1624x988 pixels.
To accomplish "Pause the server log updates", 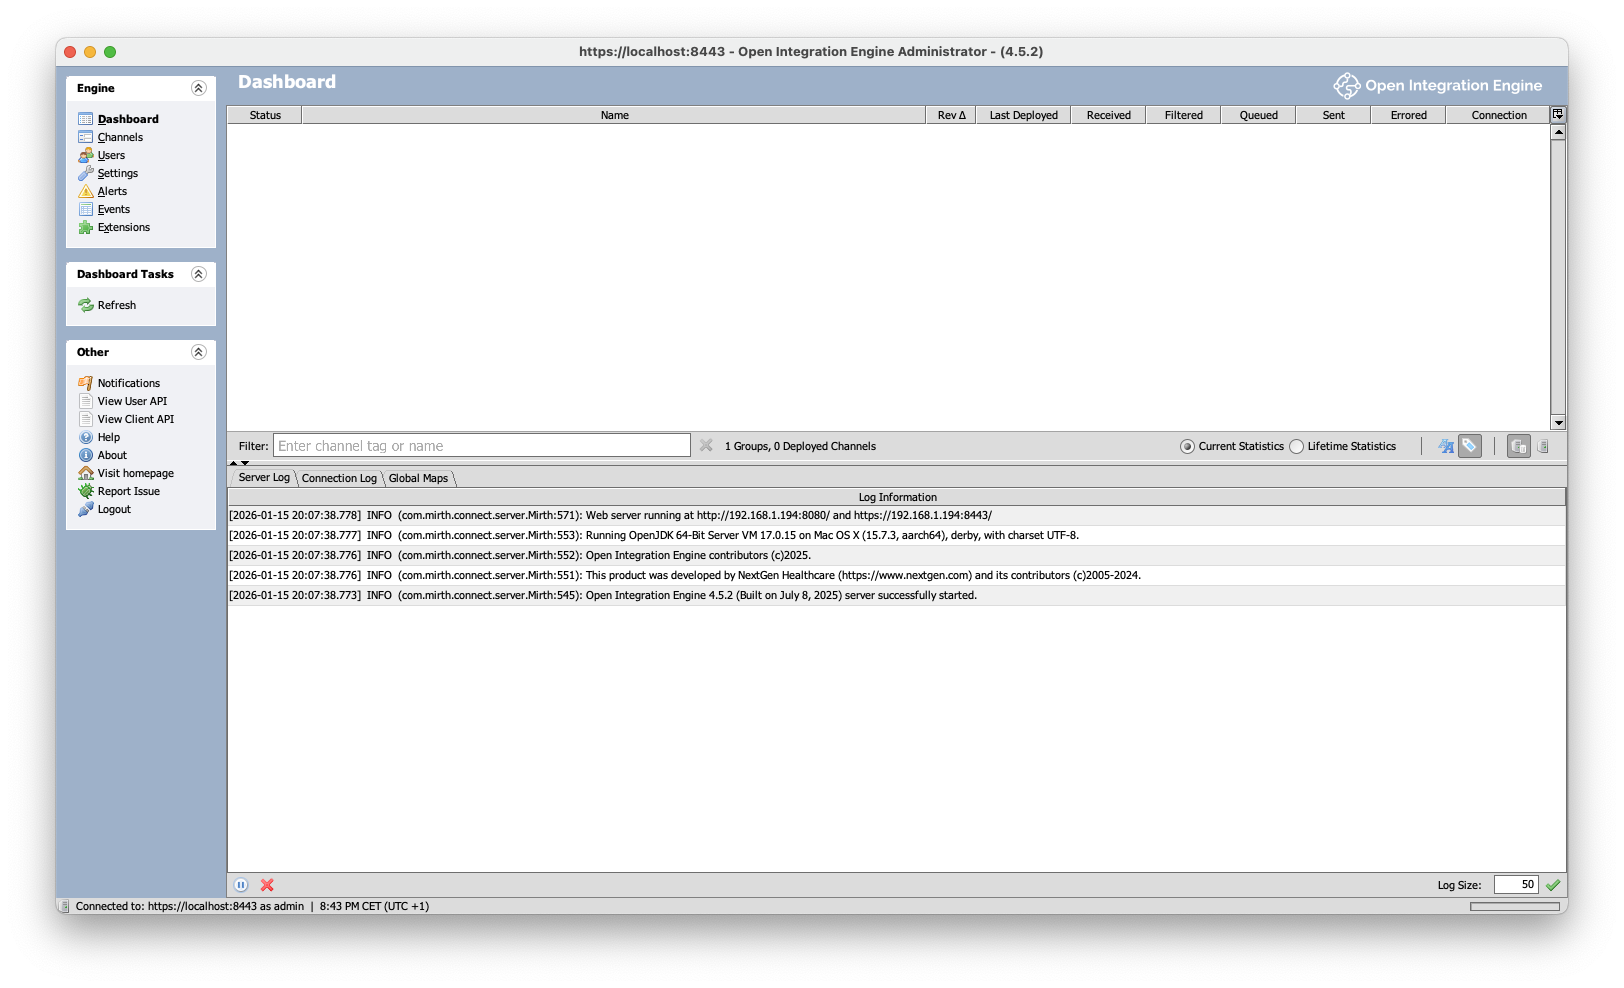I will pos(241,884).
